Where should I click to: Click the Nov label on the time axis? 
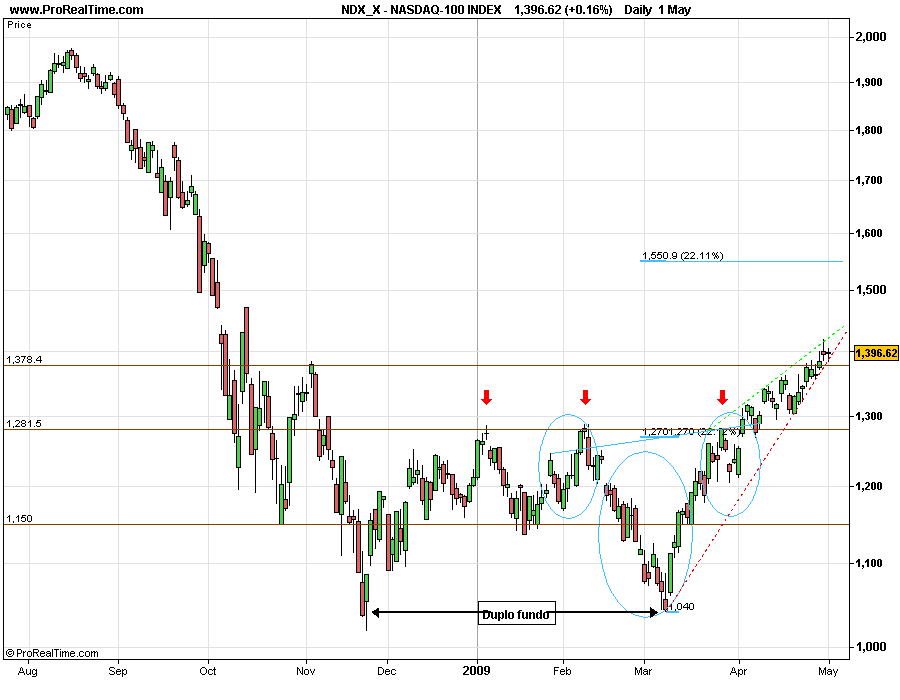[x=306, y=671]
